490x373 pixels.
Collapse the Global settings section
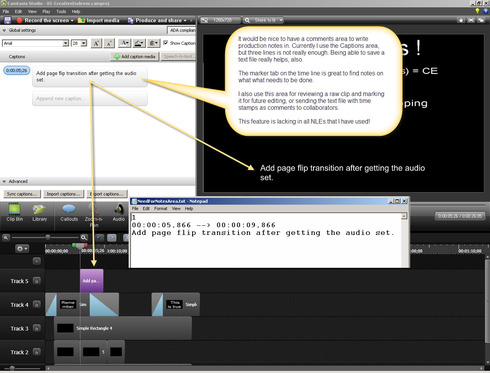[x=4, y=30]
